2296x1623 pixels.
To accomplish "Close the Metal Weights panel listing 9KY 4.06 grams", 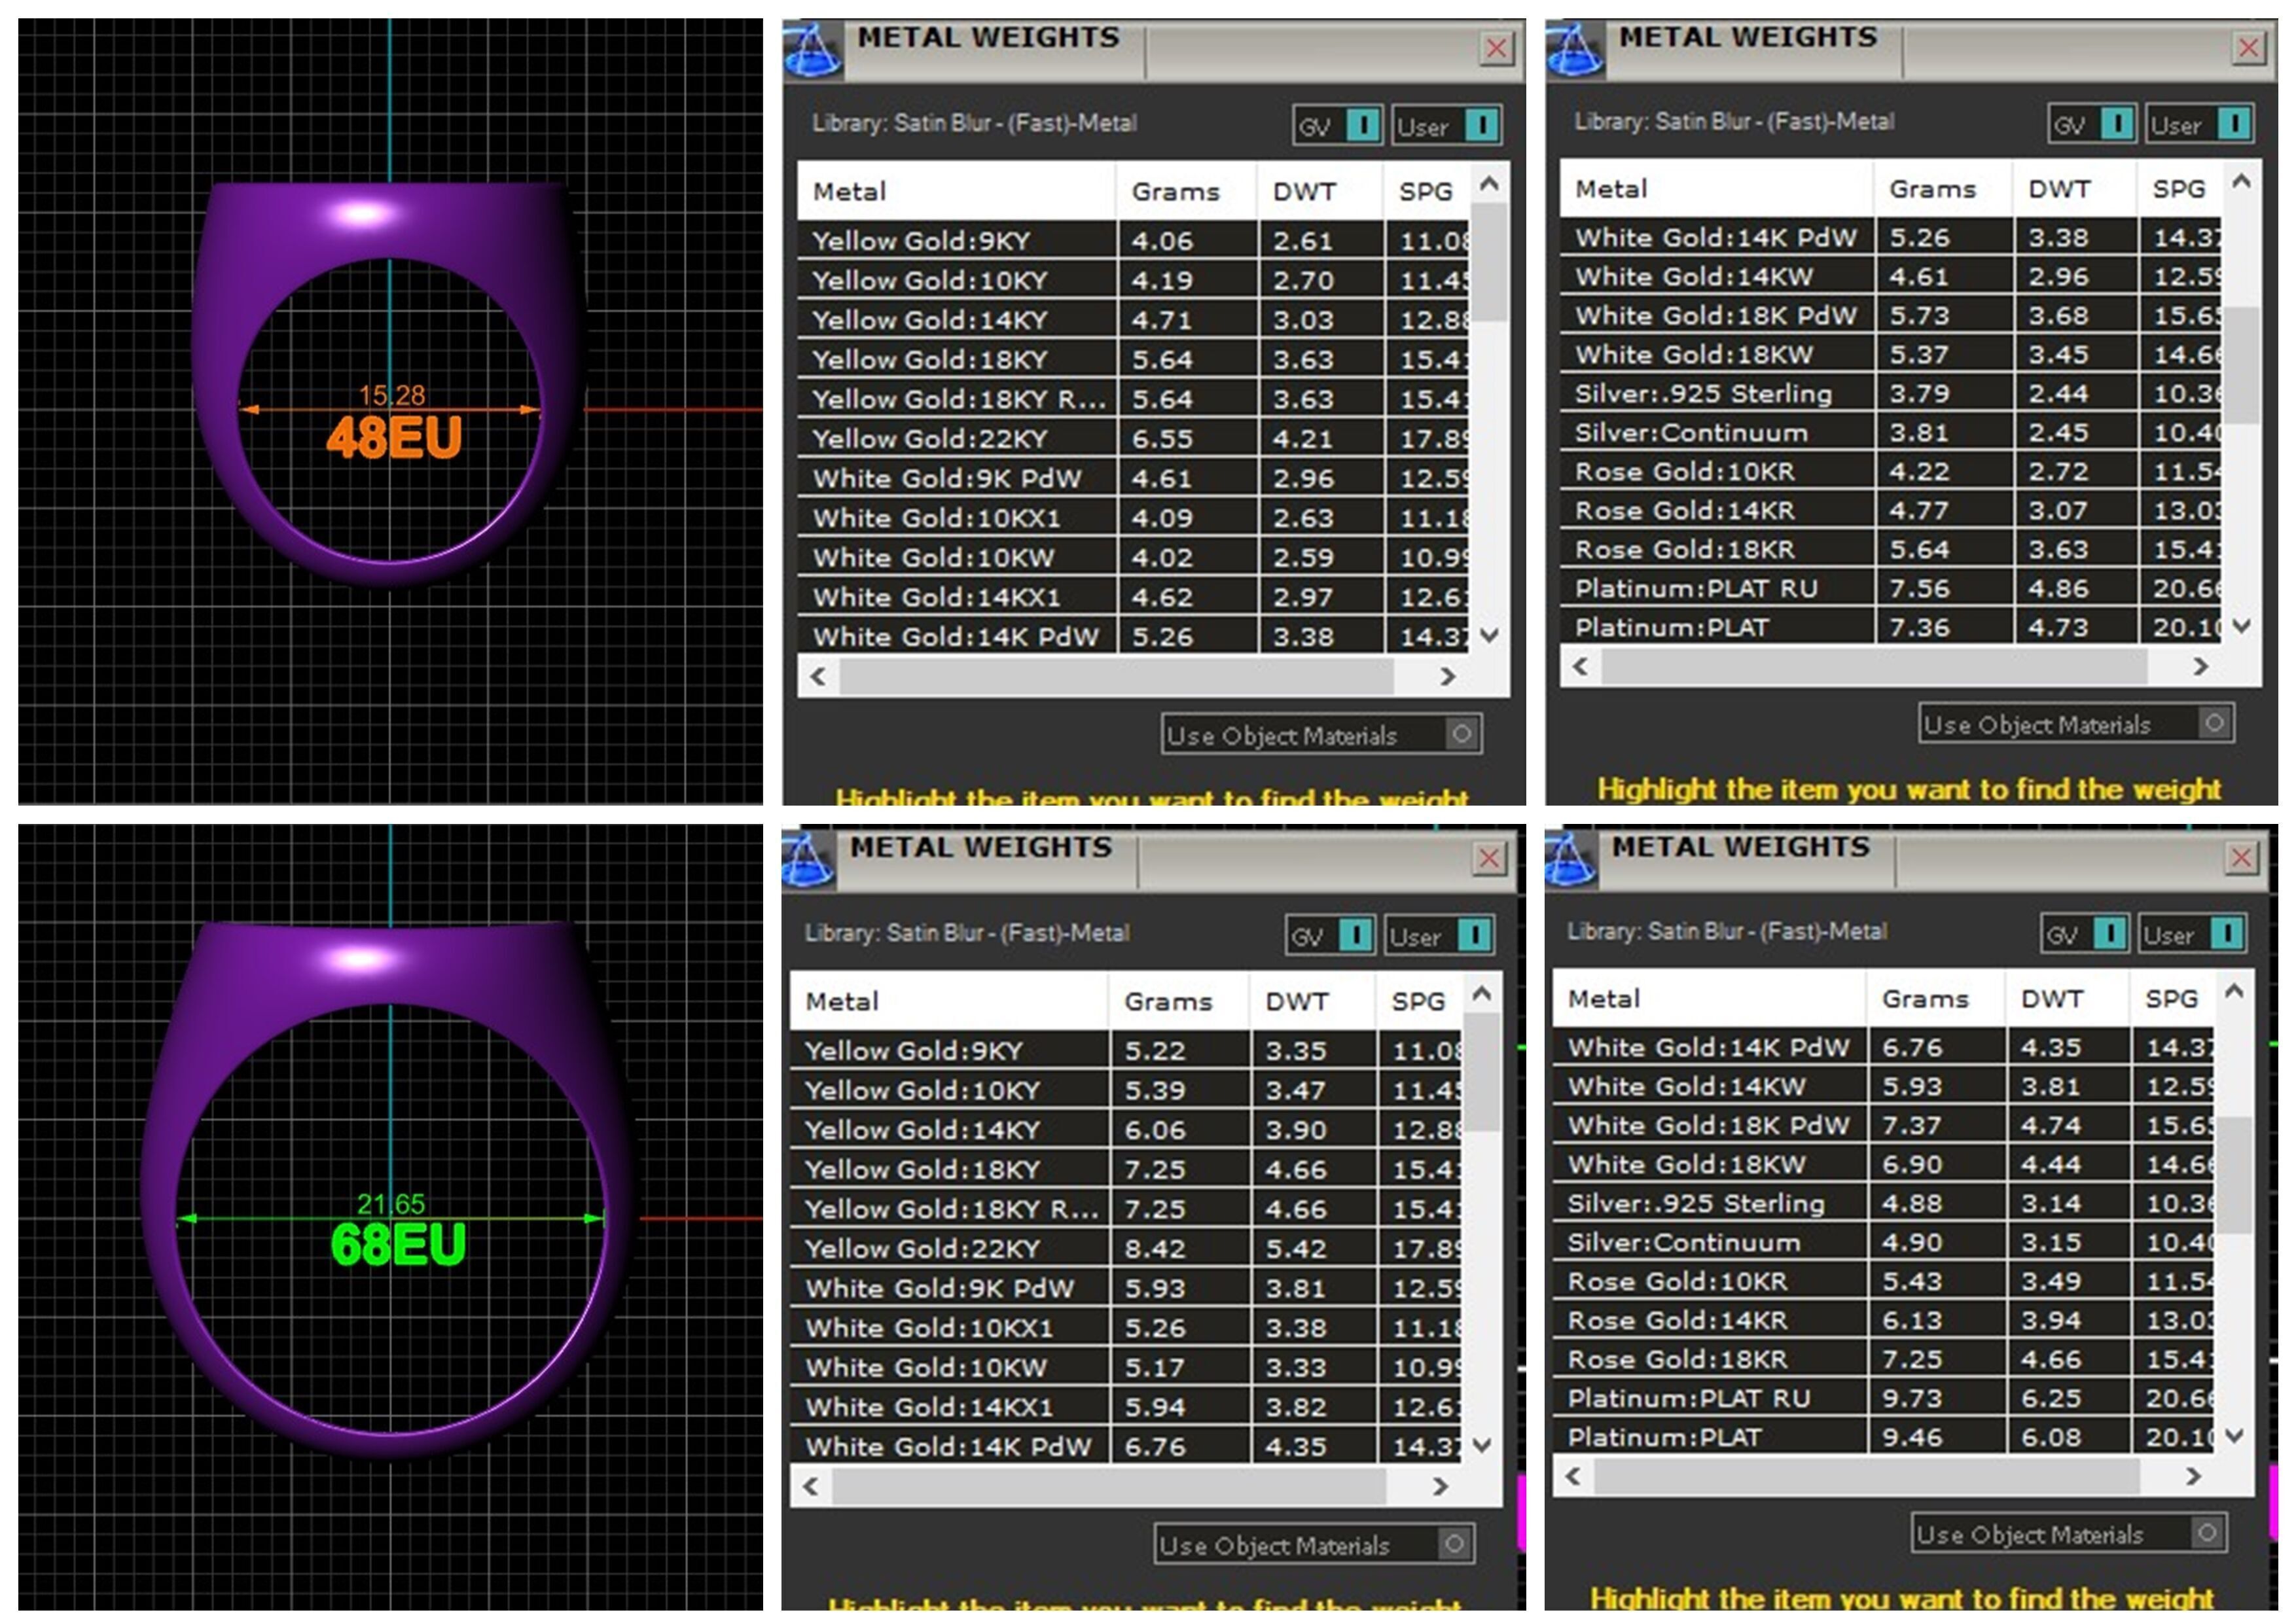I will (1496, 48).
